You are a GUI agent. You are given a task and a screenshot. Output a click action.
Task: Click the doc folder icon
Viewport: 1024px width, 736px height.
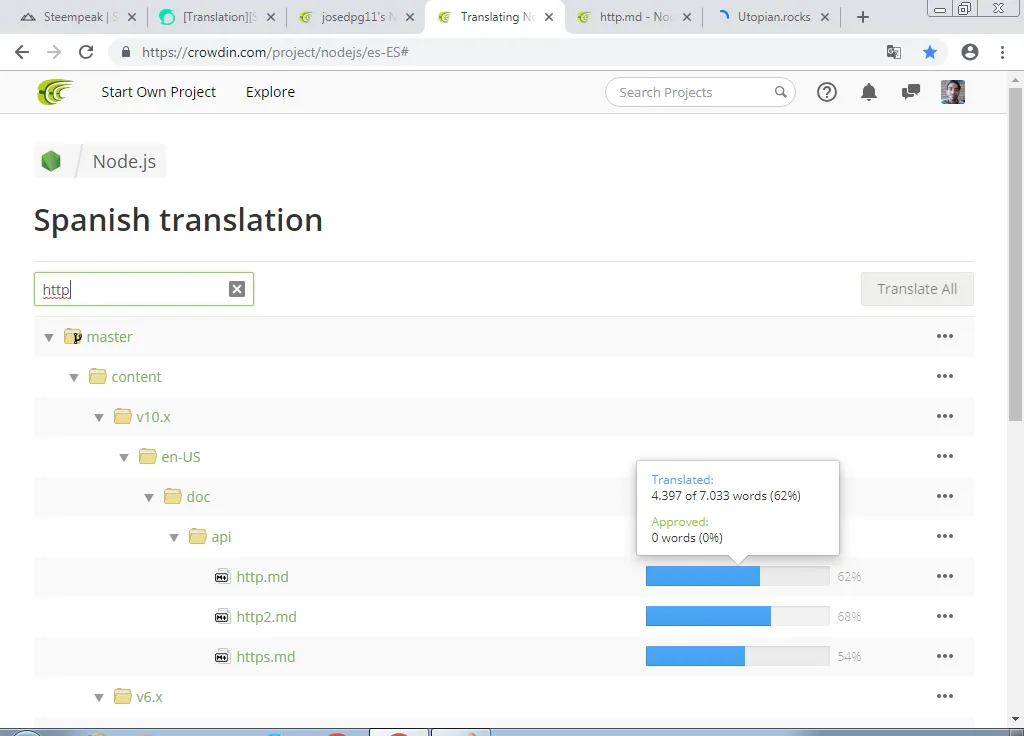tap(172, 496)
